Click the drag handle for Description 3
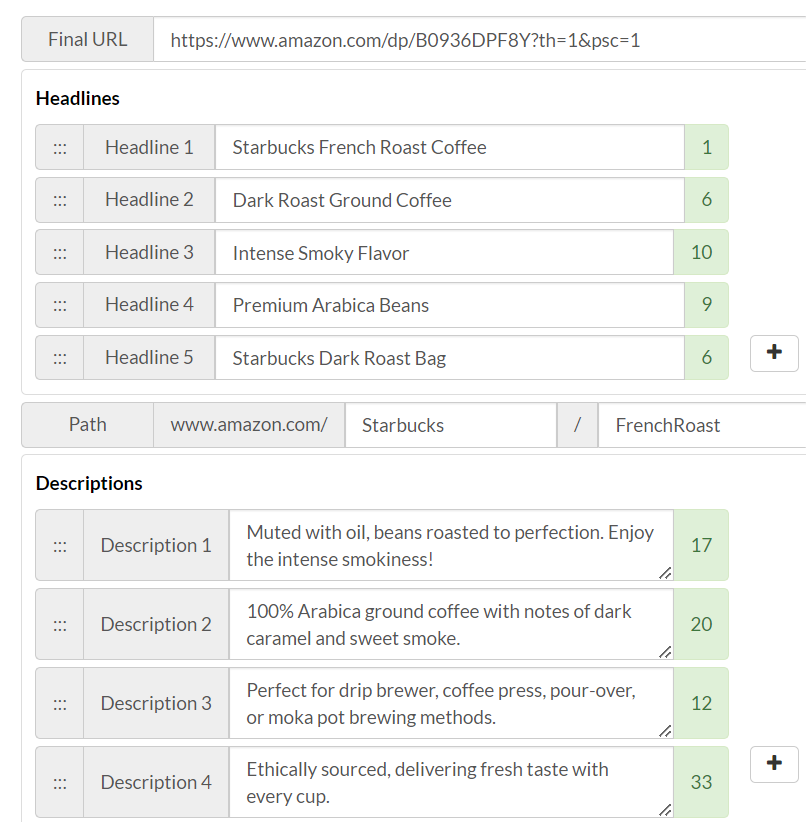806x822 pixels. coord(60,703)
